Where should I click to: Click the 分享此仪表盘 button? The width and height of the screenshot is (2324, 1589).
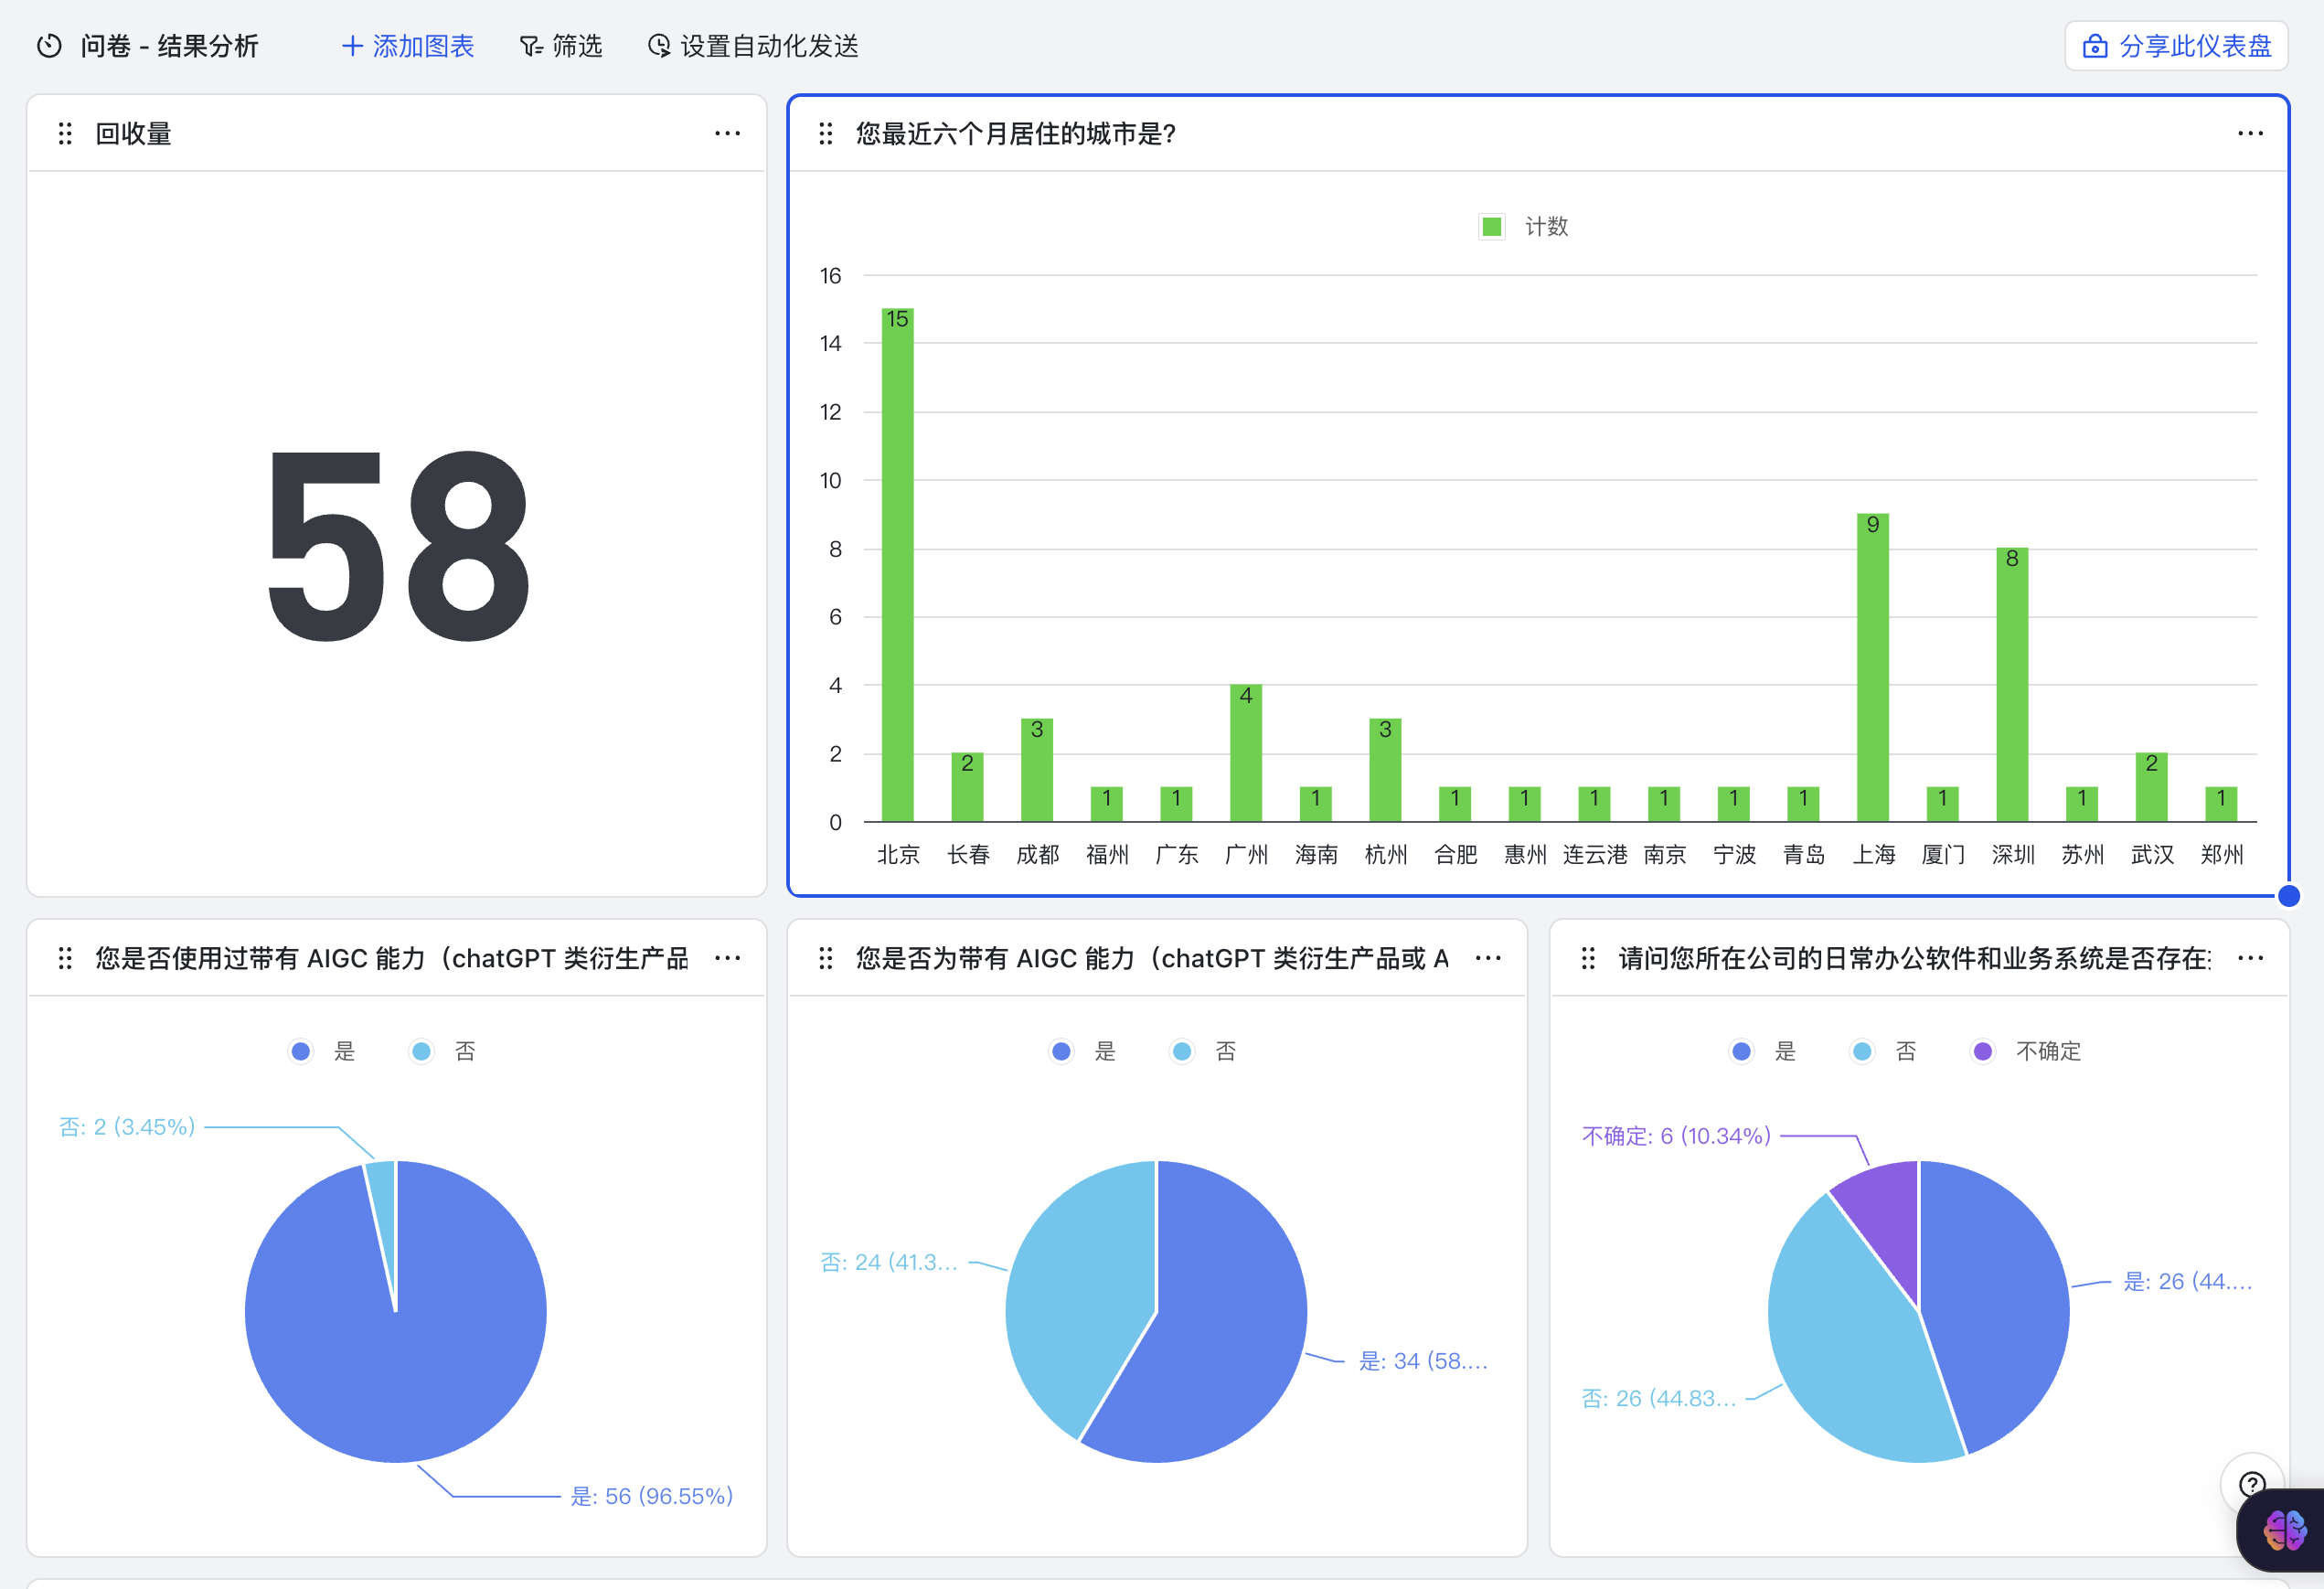pyautogui.click(x=2176, y=46)
